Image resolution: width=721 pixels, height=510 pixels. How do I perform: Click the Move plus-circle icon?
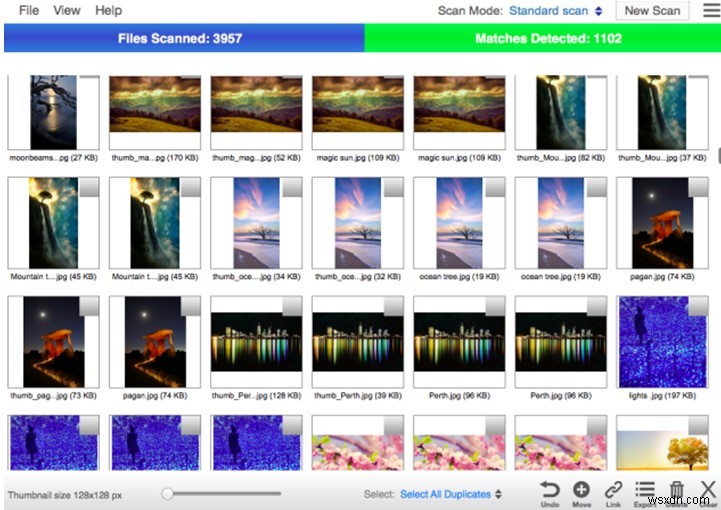click(x=581, y=490)
